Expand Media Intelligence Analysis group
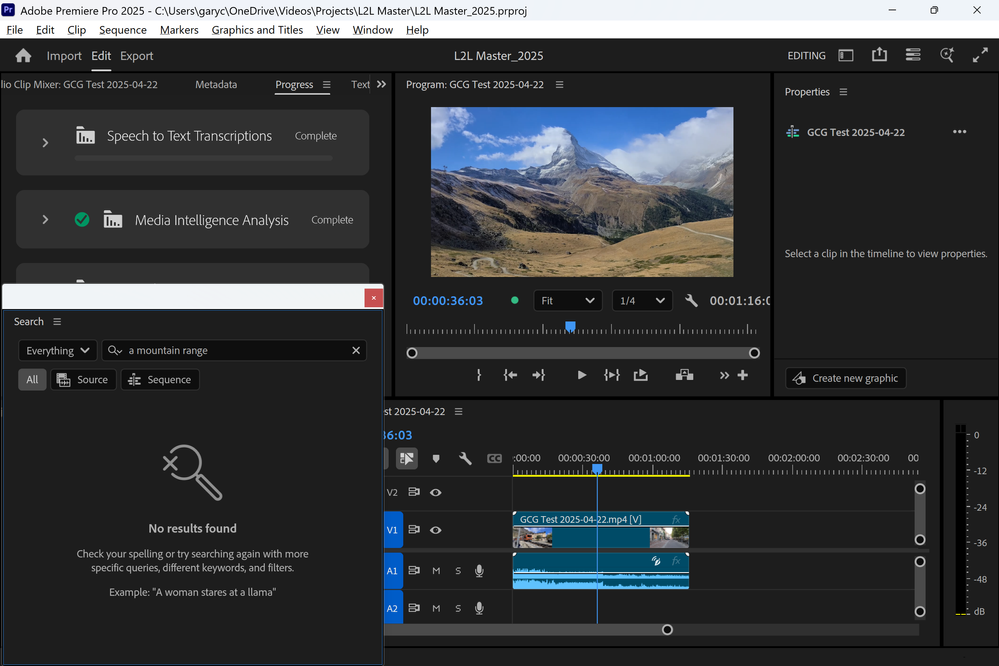 click(x=45, y=220)
